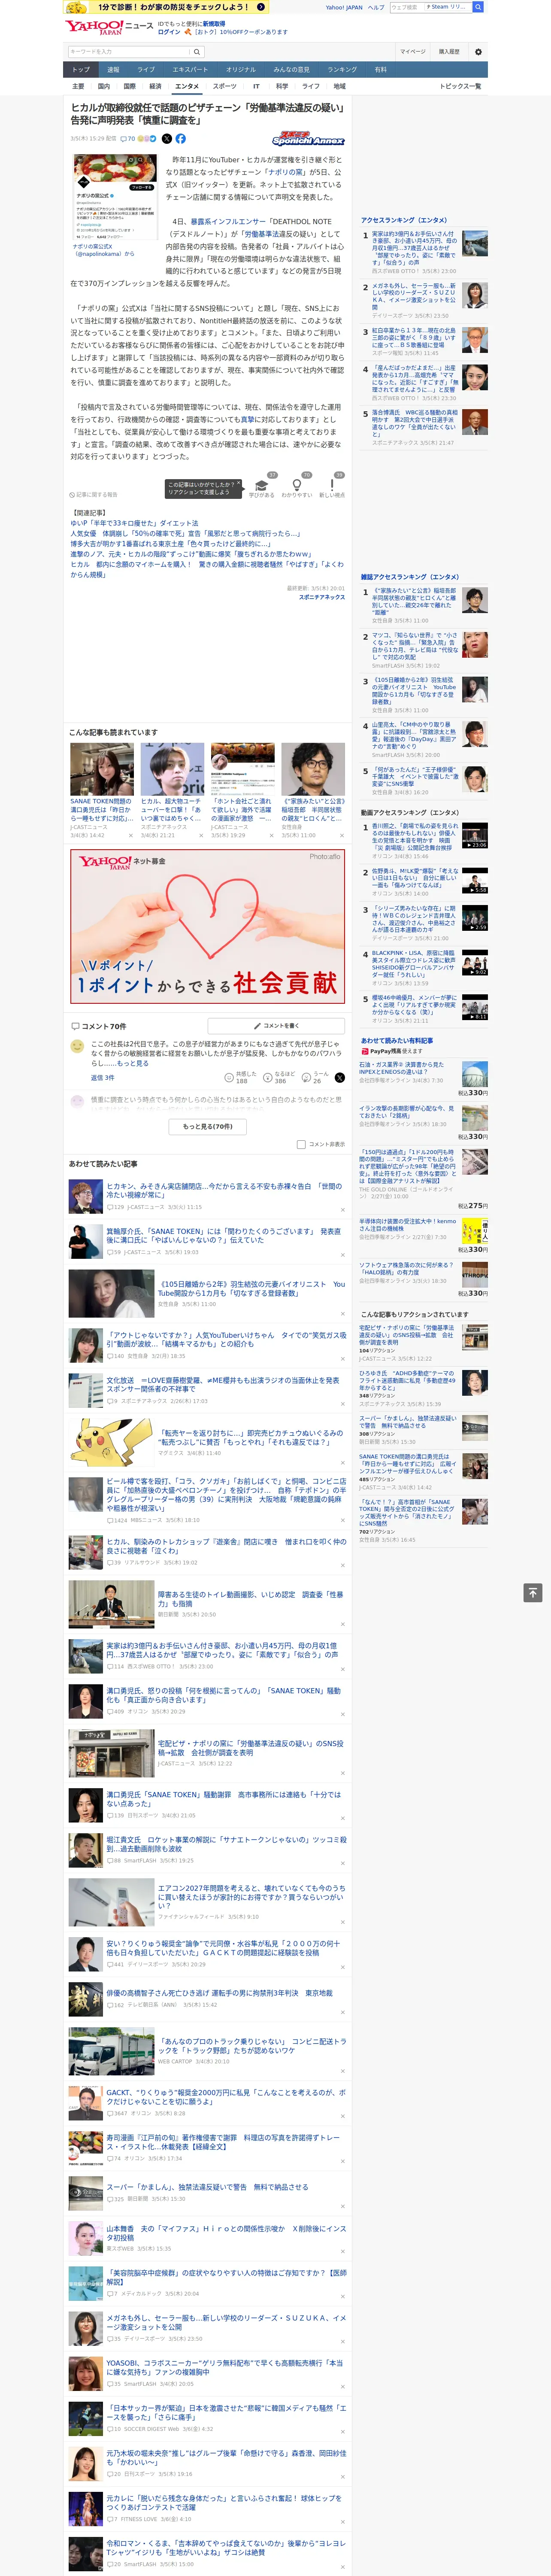
Task: Toggle the コメント非表示 checkbox
Action: tap(301, 1145)
